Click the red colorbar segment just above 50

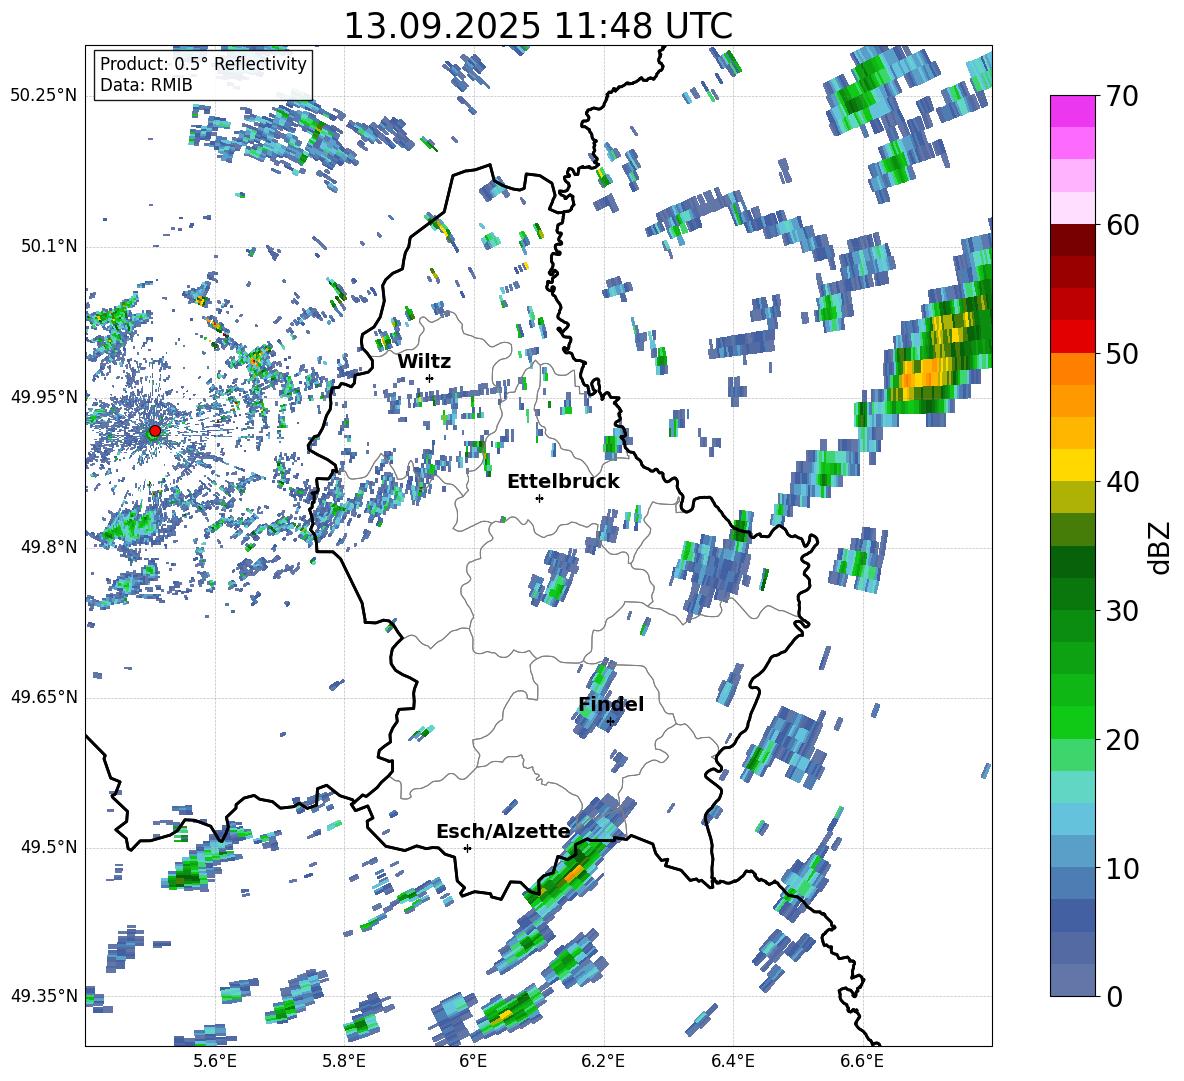(x=1072, y=337)
